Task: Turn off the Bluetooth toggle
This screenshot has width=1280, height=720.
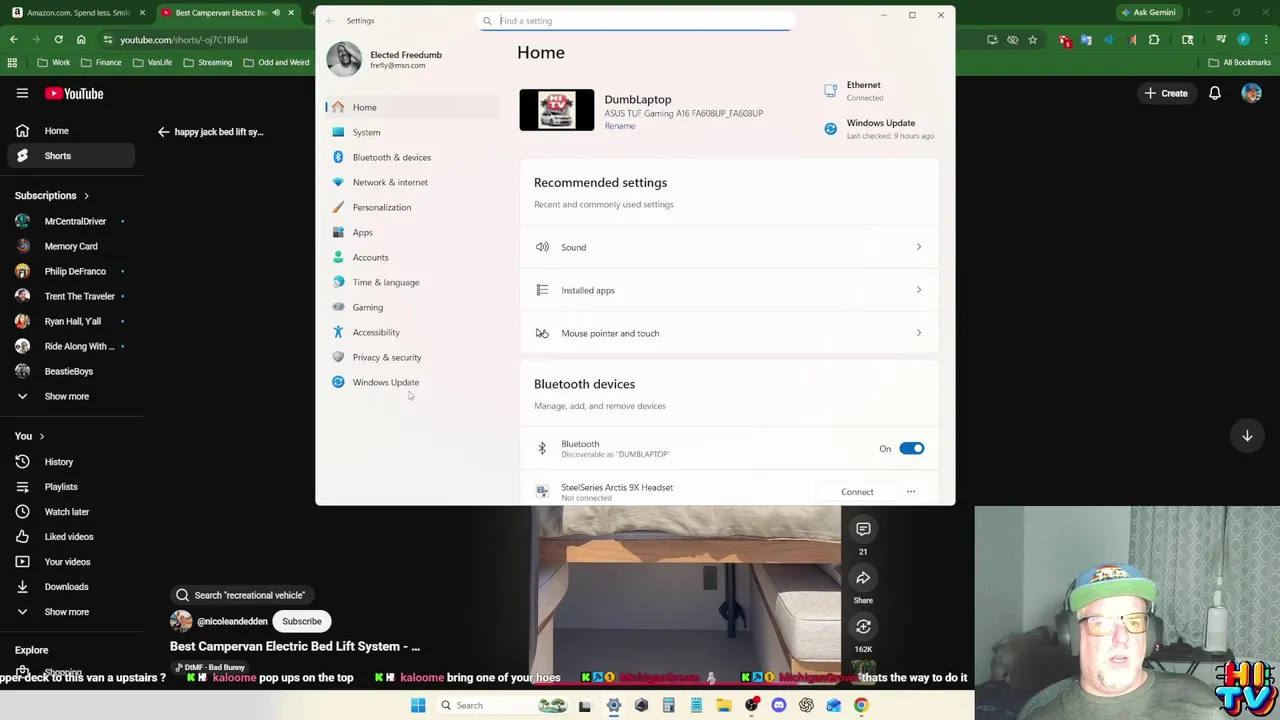Action: pos(911,449)
